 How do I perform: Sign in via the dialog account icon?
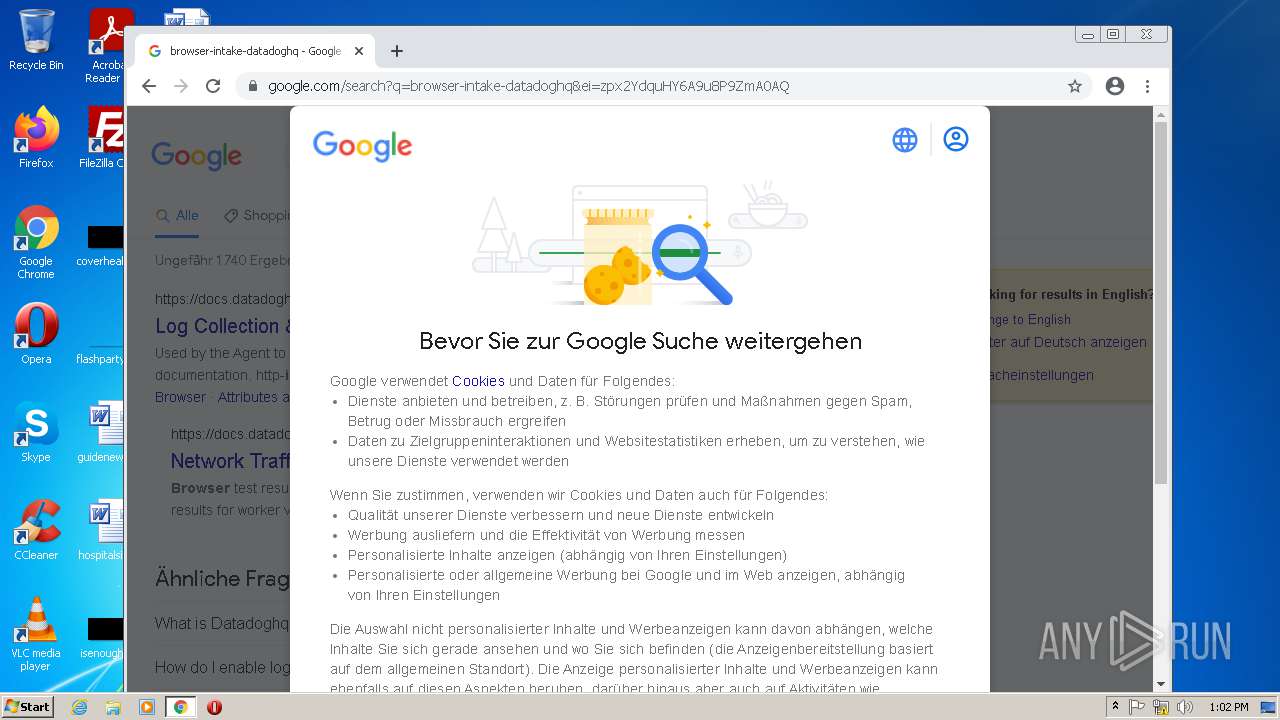tap(956, 140)
